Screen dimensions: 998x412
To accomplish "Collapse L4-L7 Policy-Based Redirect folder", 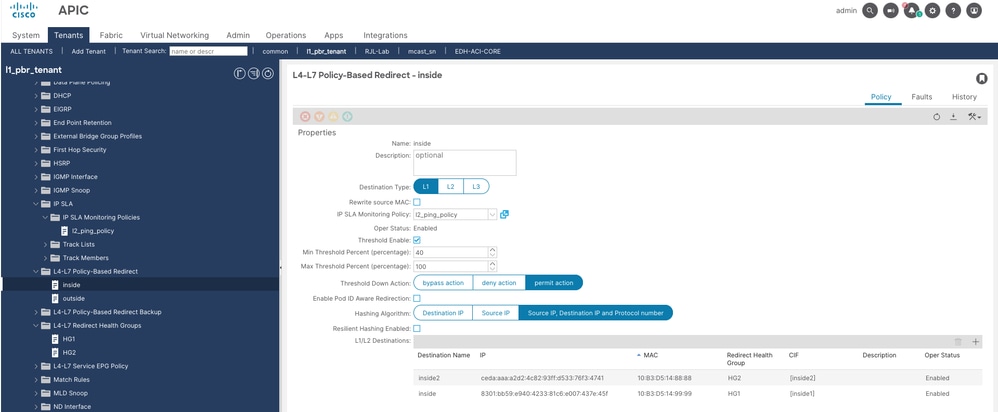I will pyautogui.click(x=36, y=271).
